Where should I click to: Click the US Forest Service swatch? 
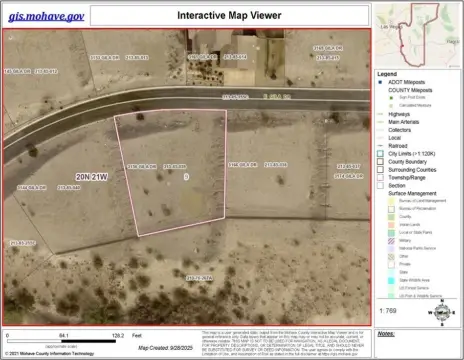point(391,288)
